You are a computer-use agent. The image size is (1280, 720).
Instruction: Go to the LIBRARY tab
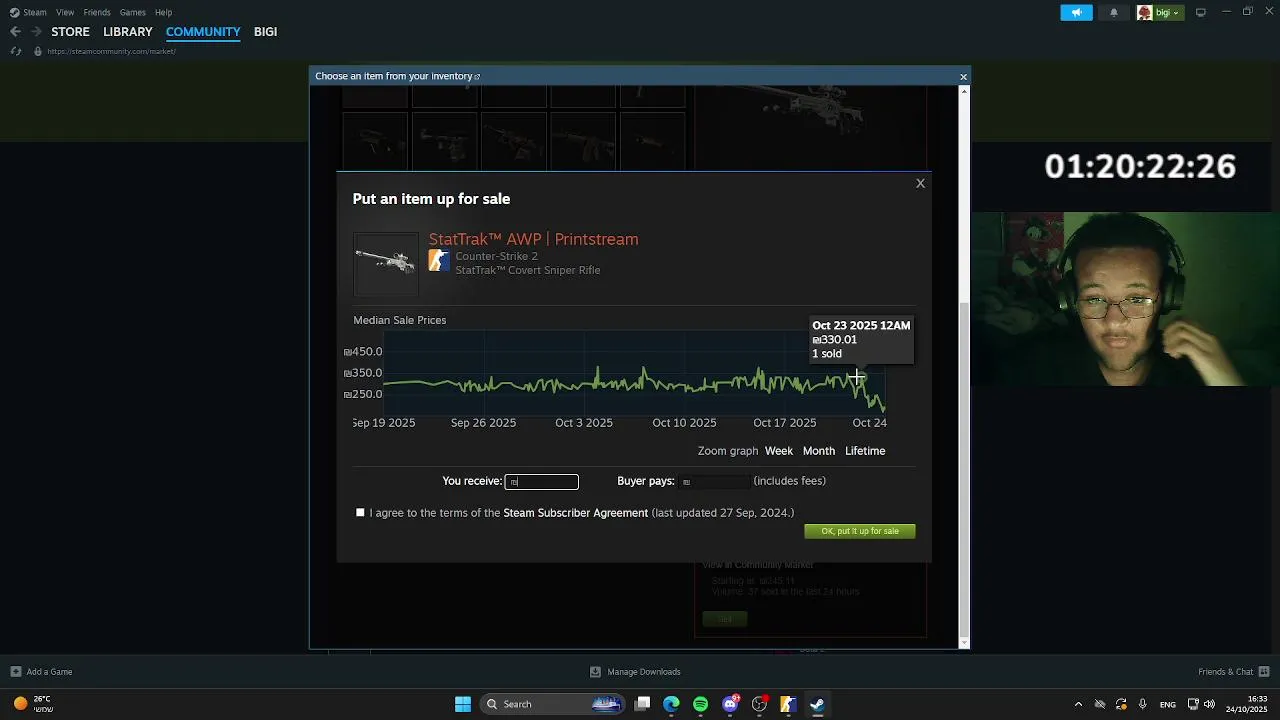coord(128,32)
